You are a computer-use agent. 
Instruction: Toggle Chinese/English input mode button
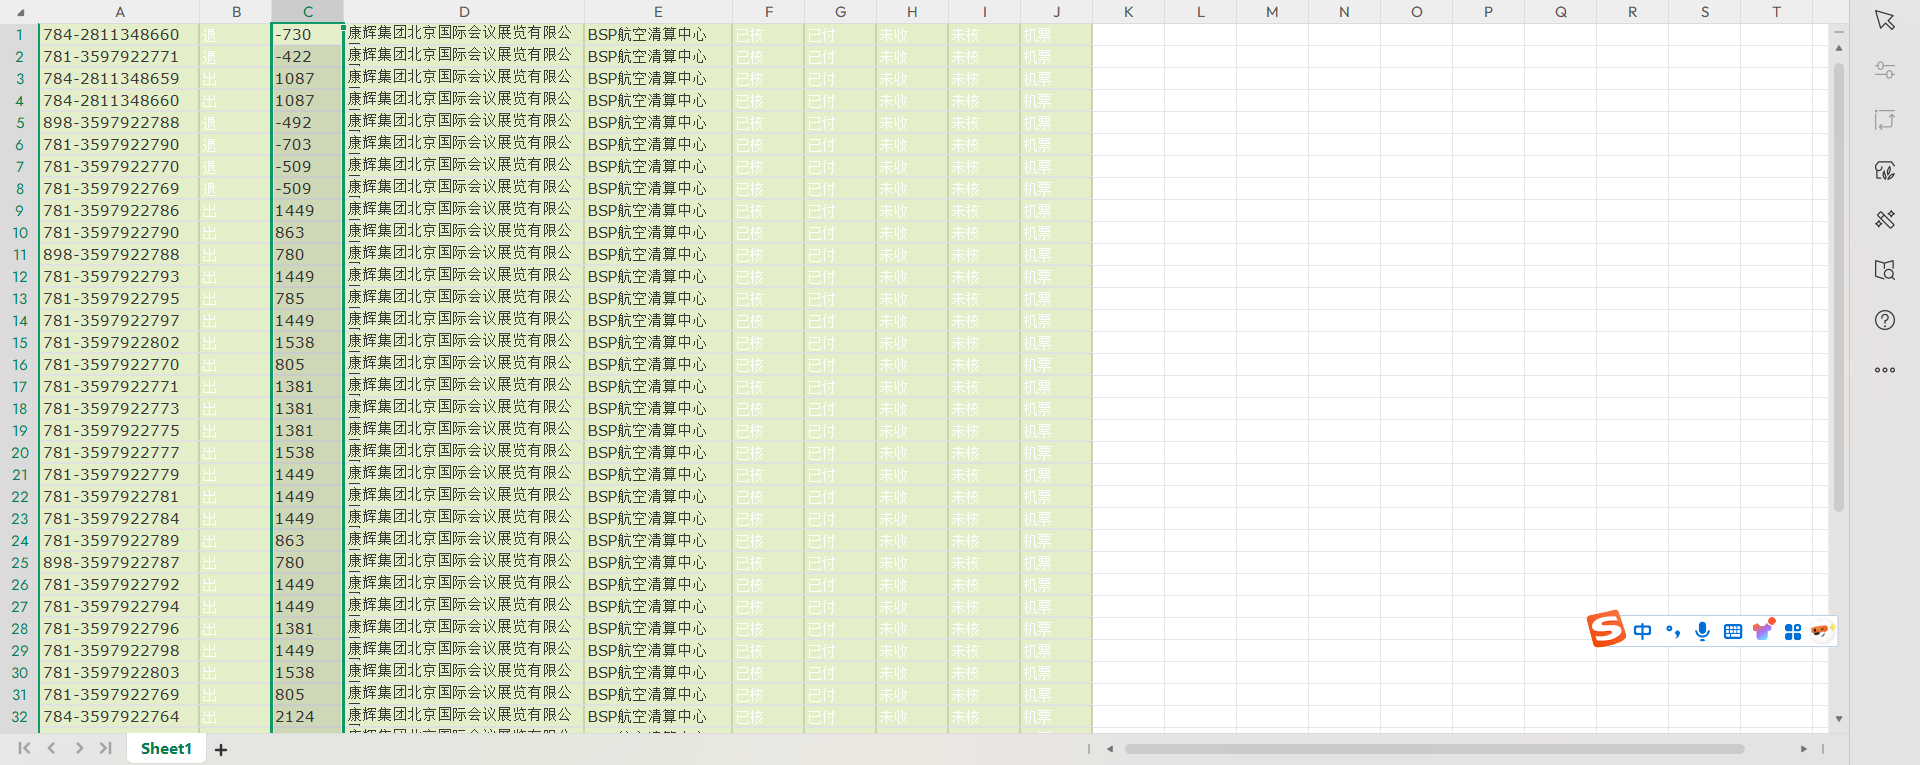(x=1642, y=631)
